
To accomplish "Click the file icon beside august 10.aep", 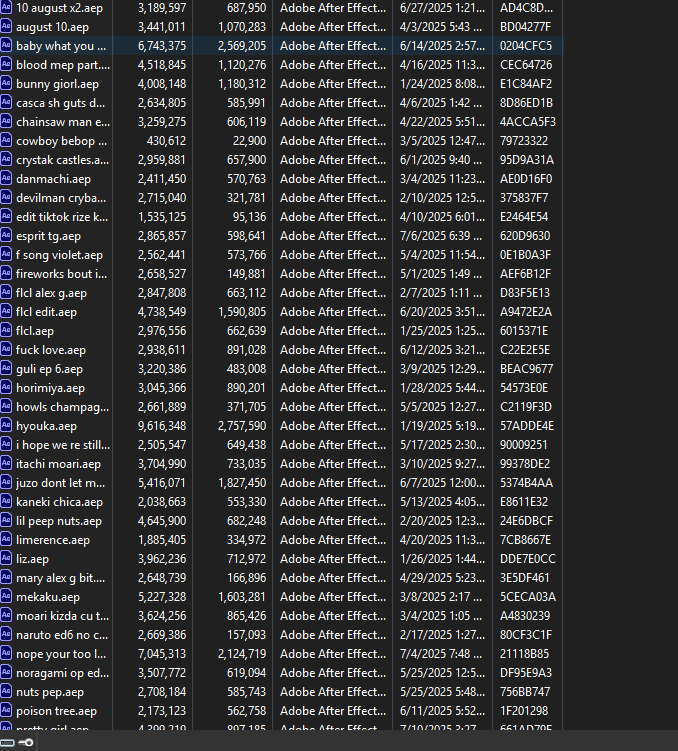I will tap(6, 26).
